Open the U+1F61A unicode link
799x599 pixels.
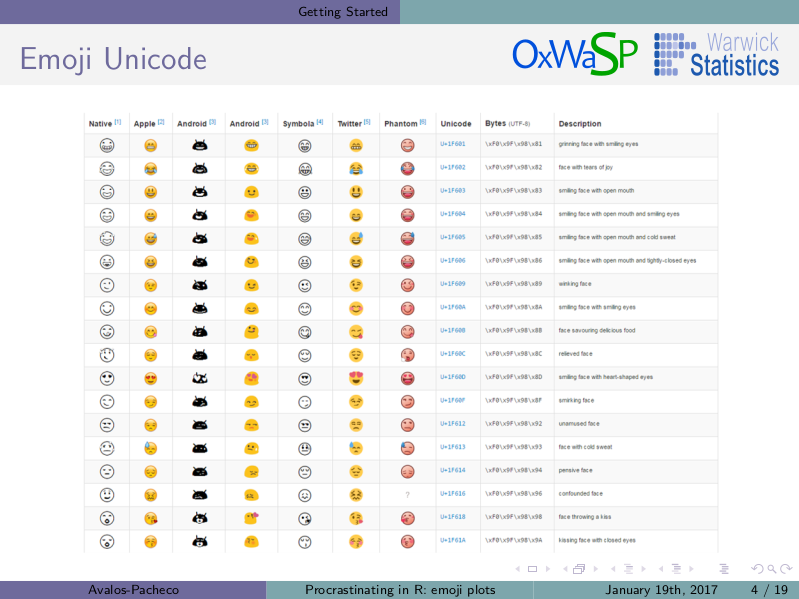(452, 540)
